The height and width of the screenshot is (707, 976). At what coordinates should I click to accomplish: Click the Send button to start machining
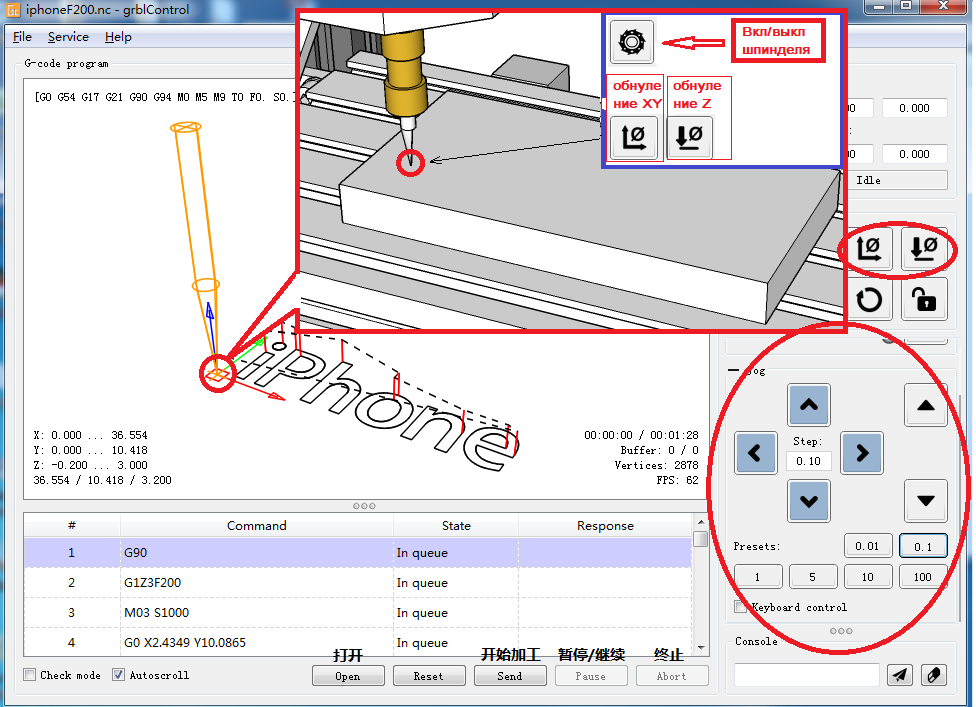[x=510, y=676]
